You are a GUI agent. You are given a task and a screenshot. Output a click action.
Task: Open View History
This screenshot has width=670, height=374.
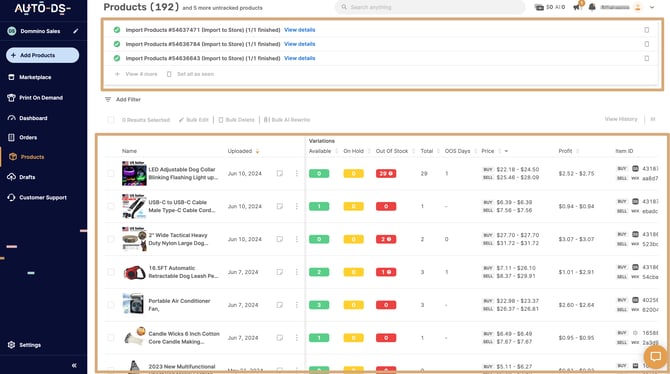point(621,119)
